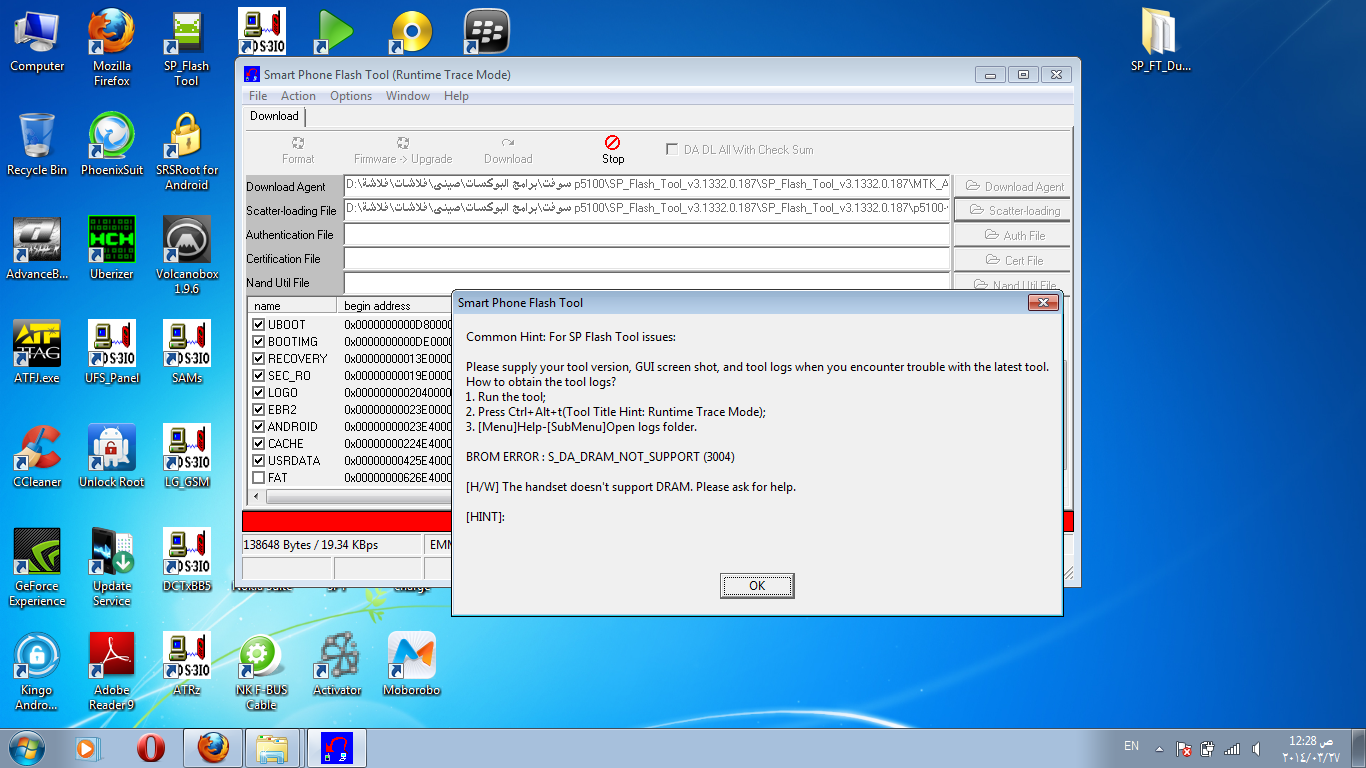Select the ATFJ.exe desktop icon
1366x768 pixels.
(37, 353)
